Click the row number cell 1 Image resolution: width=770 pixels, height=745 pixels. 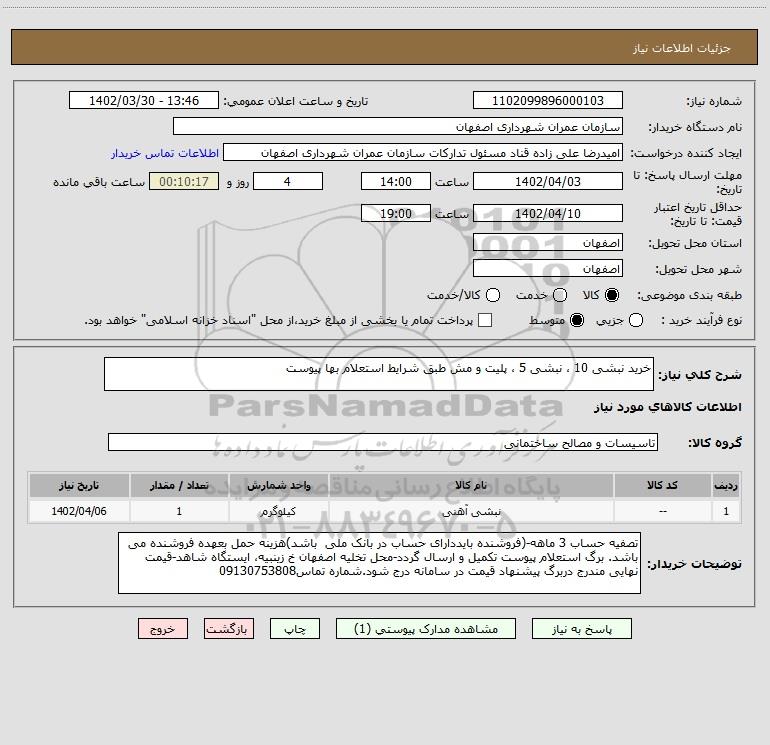[x=726, y=511]
